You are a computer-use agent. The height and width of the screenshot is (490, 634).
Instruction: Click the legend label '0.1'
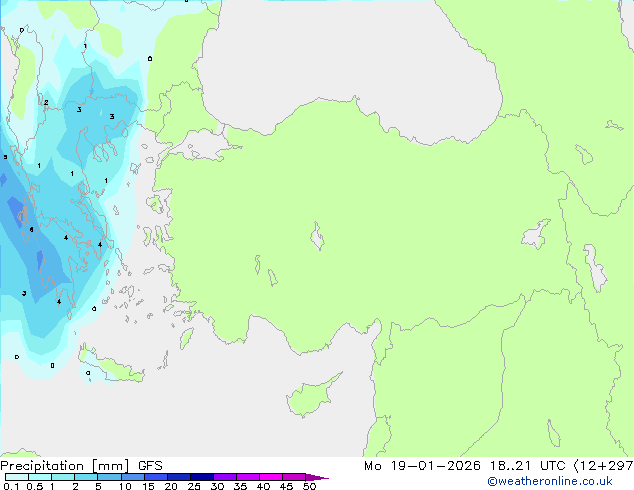click(x=11, y=486)
